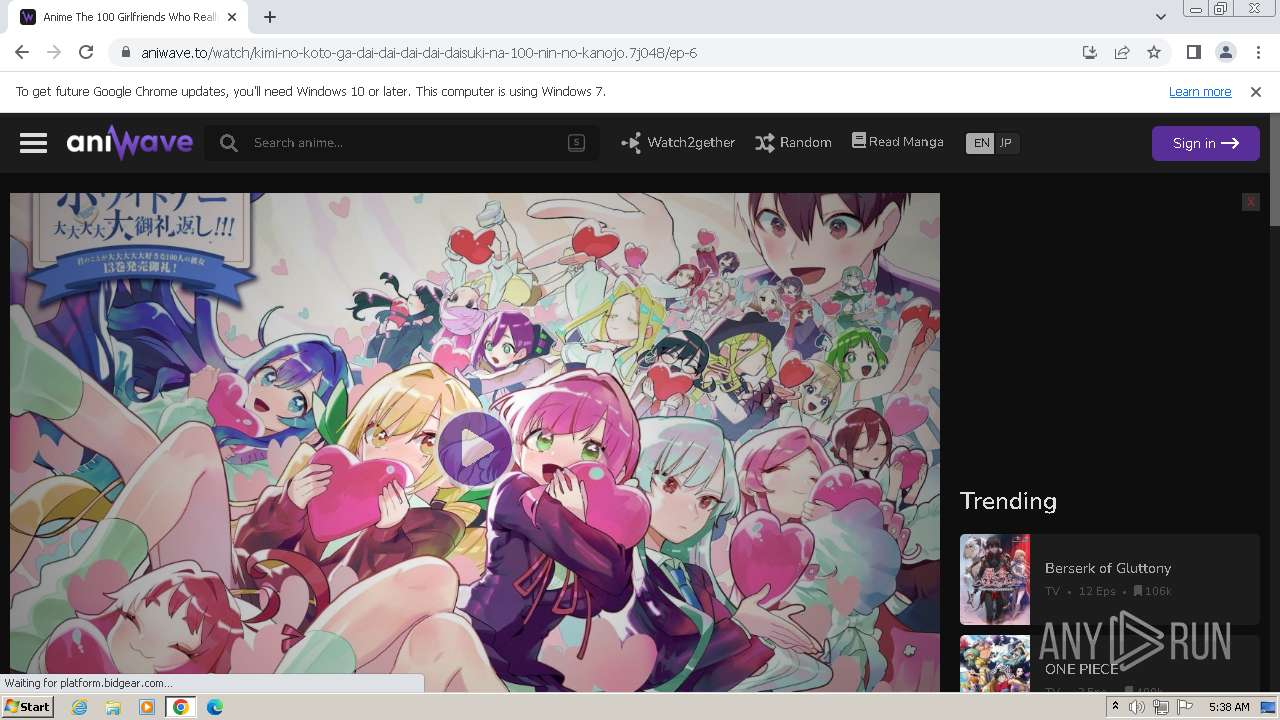View site information lock icon
Image resolution: width=1280 pixels, height=720 pixels.
click(x=125, y=53)
